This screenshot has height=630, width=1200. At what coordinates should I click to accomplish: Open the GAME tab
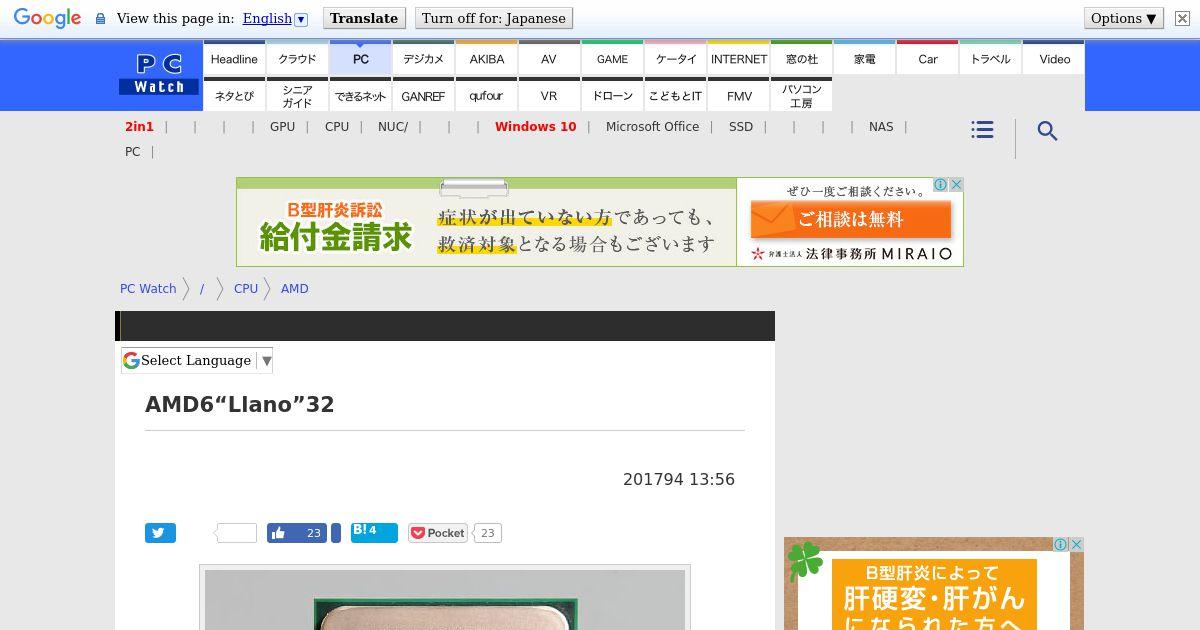pos(613,59)
